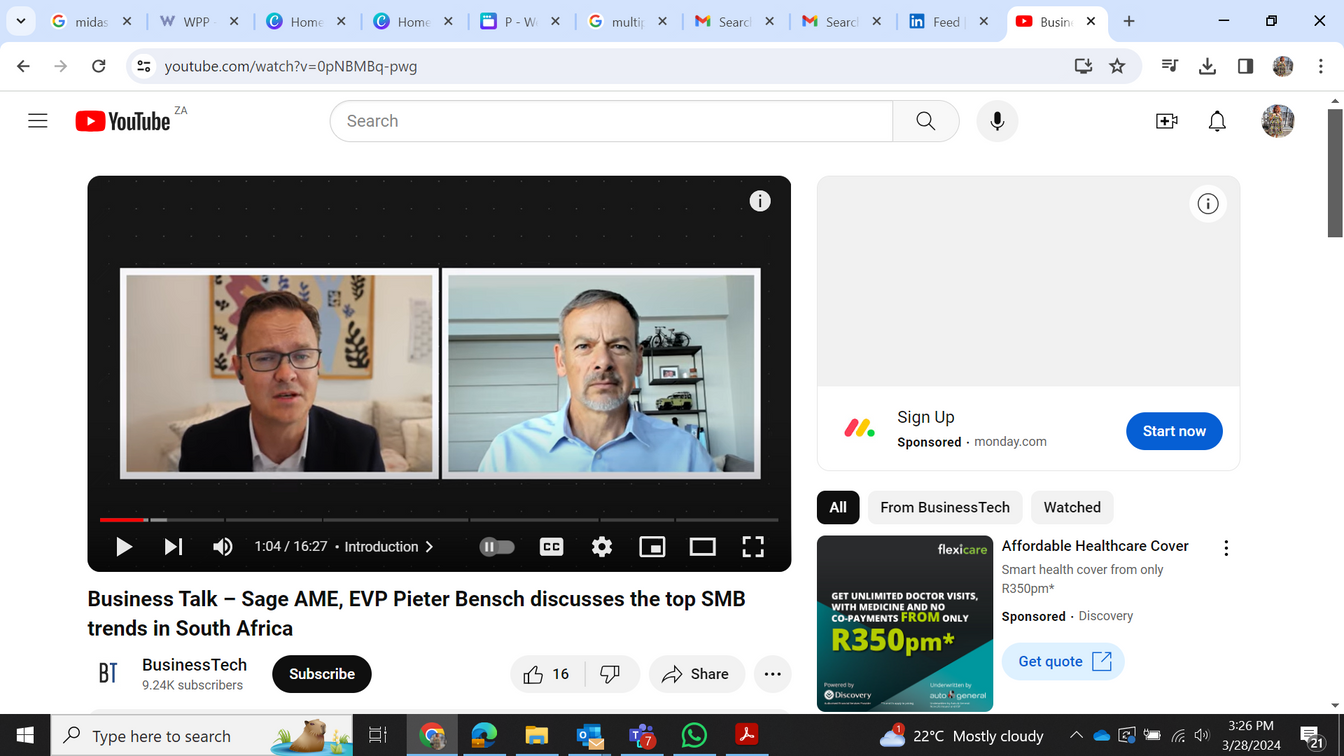Skip to the next video

click(x=173, y=546)
